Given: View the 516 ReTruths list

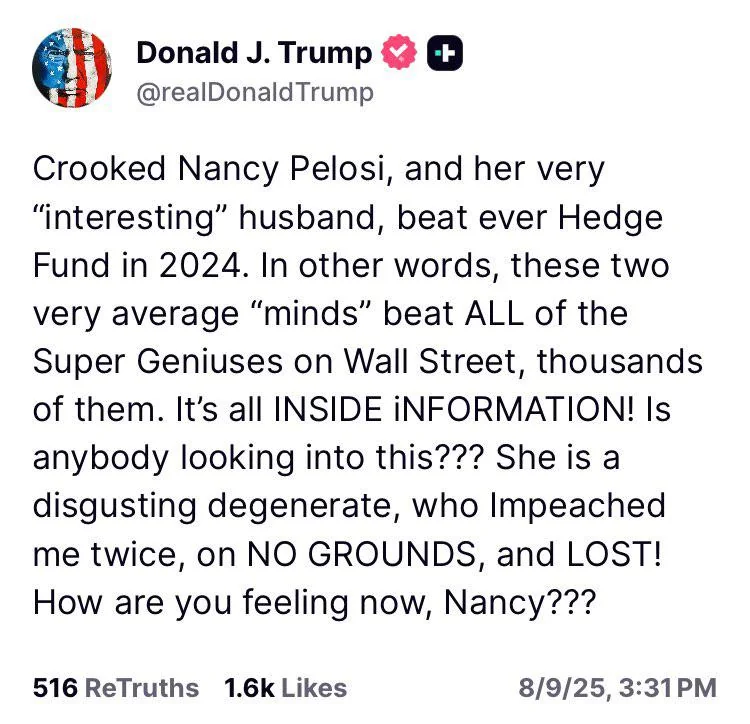Looking at the screenshot, I should coord(116,688).
